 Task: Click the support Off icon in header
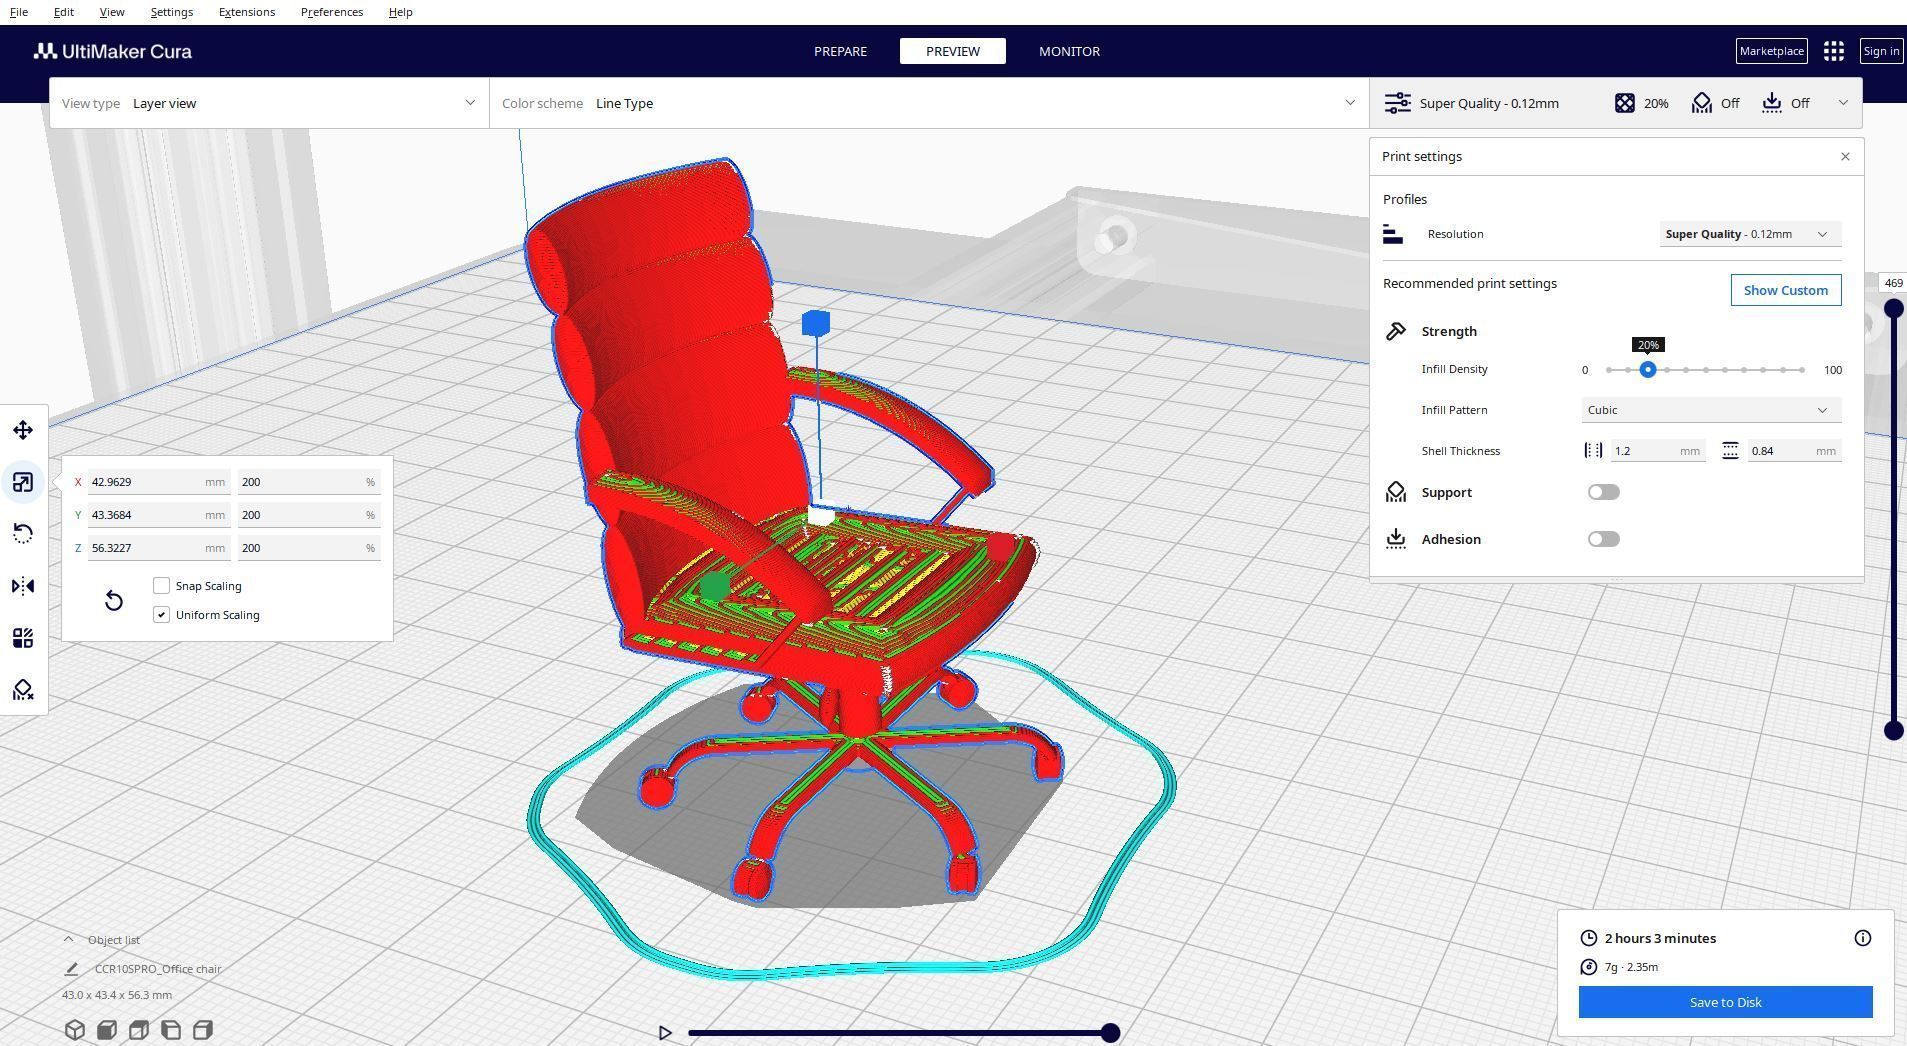pos(1701,103)
